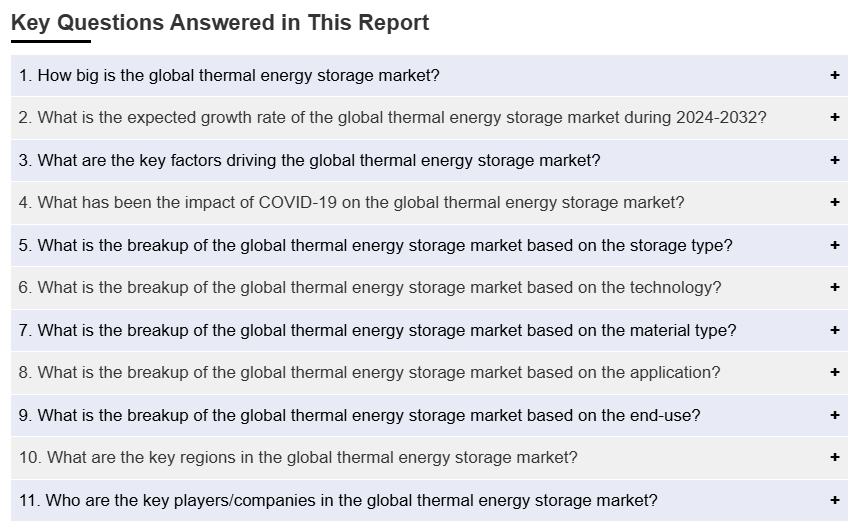The height and width of the screenshot is (527, 851).
Task: Click 'Key Questions Answered in This Report' heading
Action: coord(220,22)
